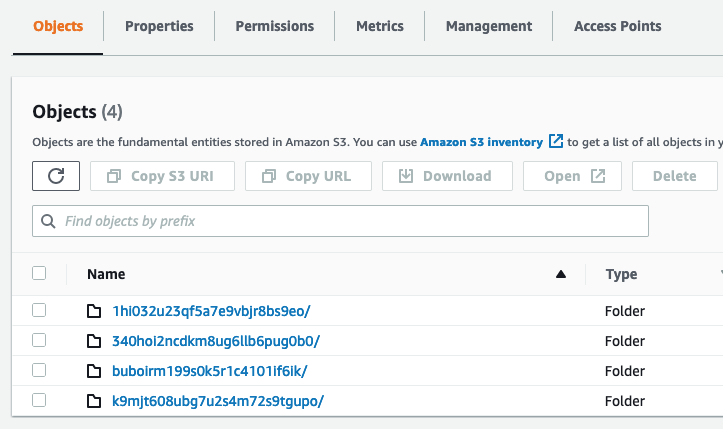The image size is (723, 429).
Task: Check the box for k9mjt608ubg7u2s4m72s9tgupo/ row
Action: (x=39, y=401)
